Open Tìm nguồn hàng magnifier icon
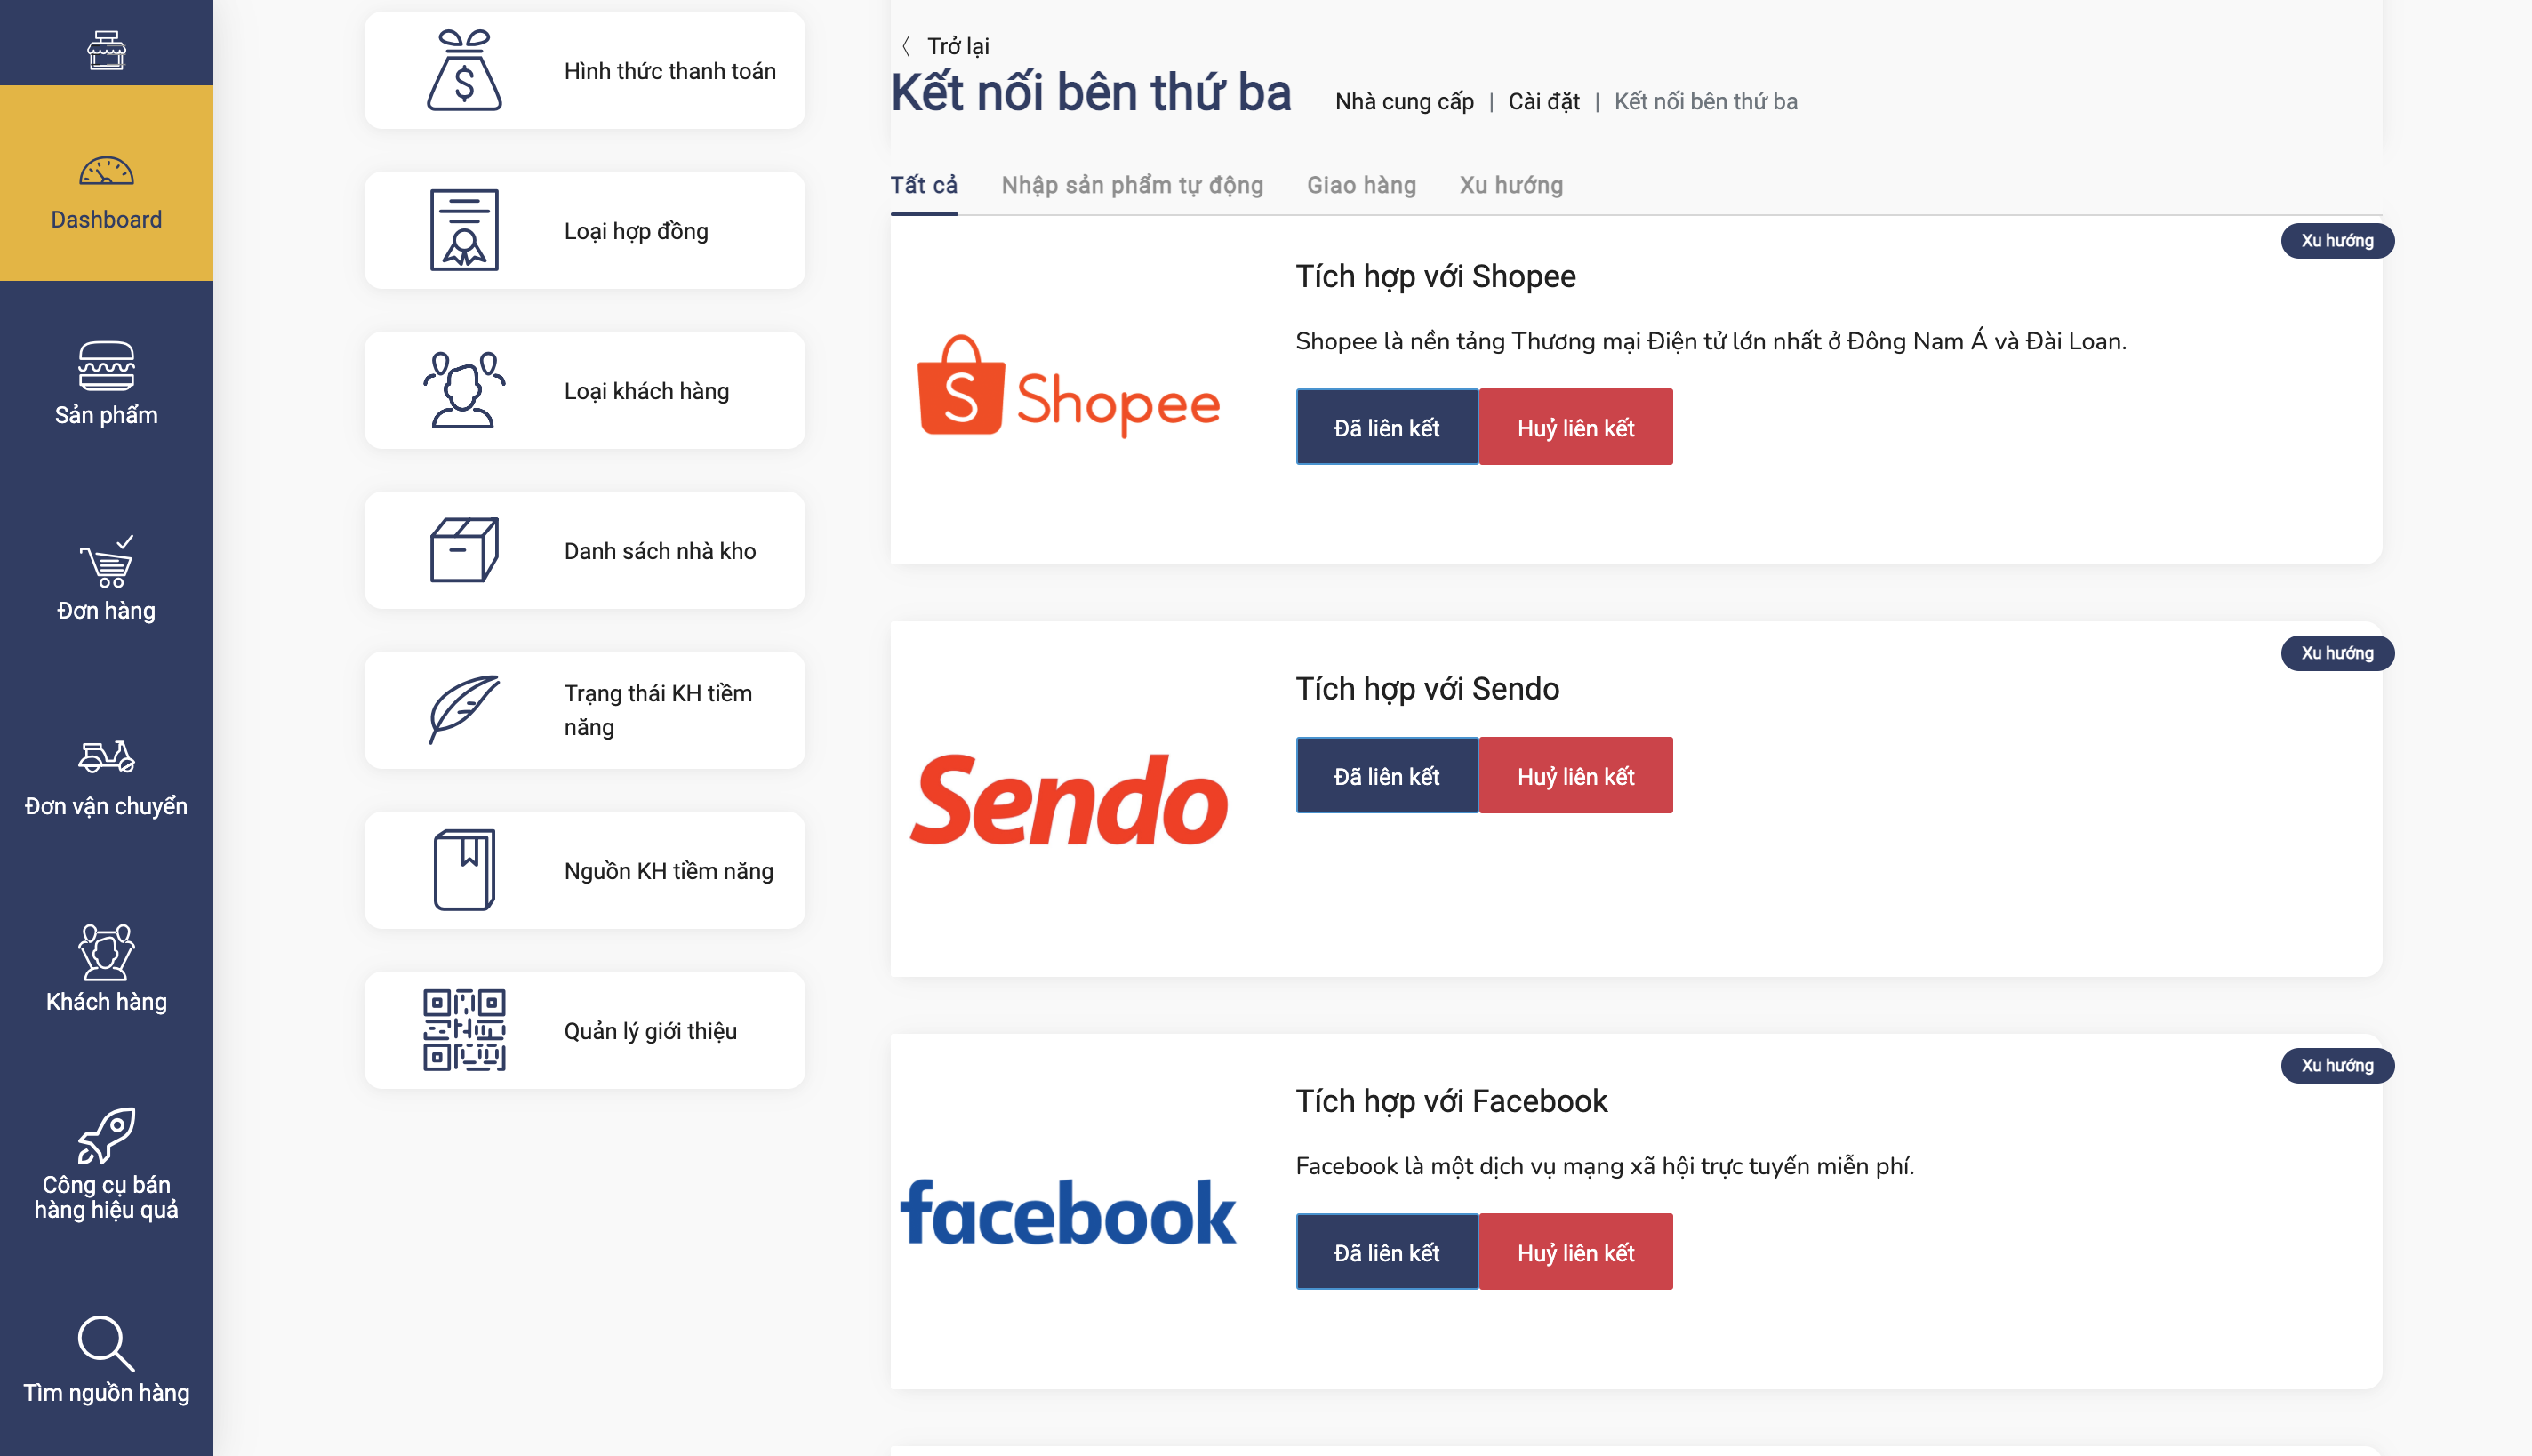This screenshot has width=2532, height=1456. (x=106, y=1343)
